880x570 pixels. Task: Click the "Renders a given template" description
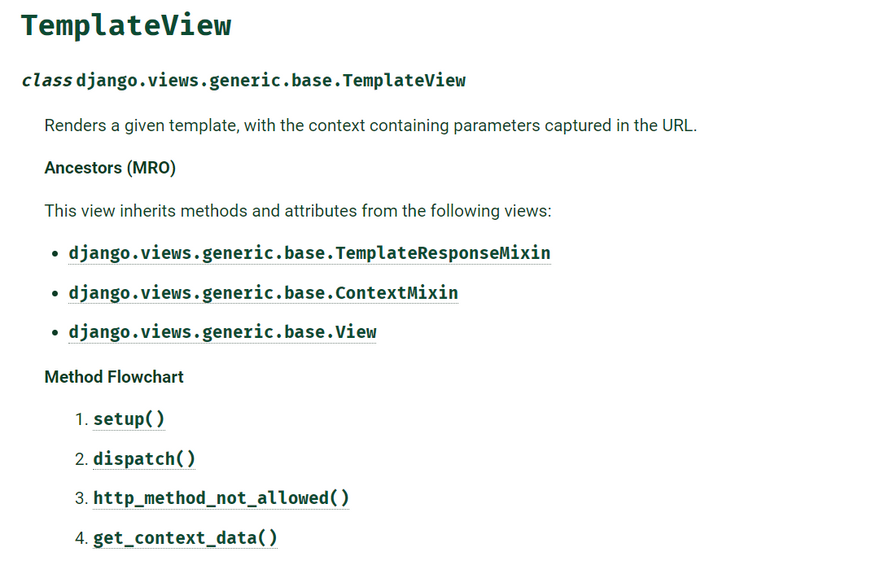coord(370,126)
